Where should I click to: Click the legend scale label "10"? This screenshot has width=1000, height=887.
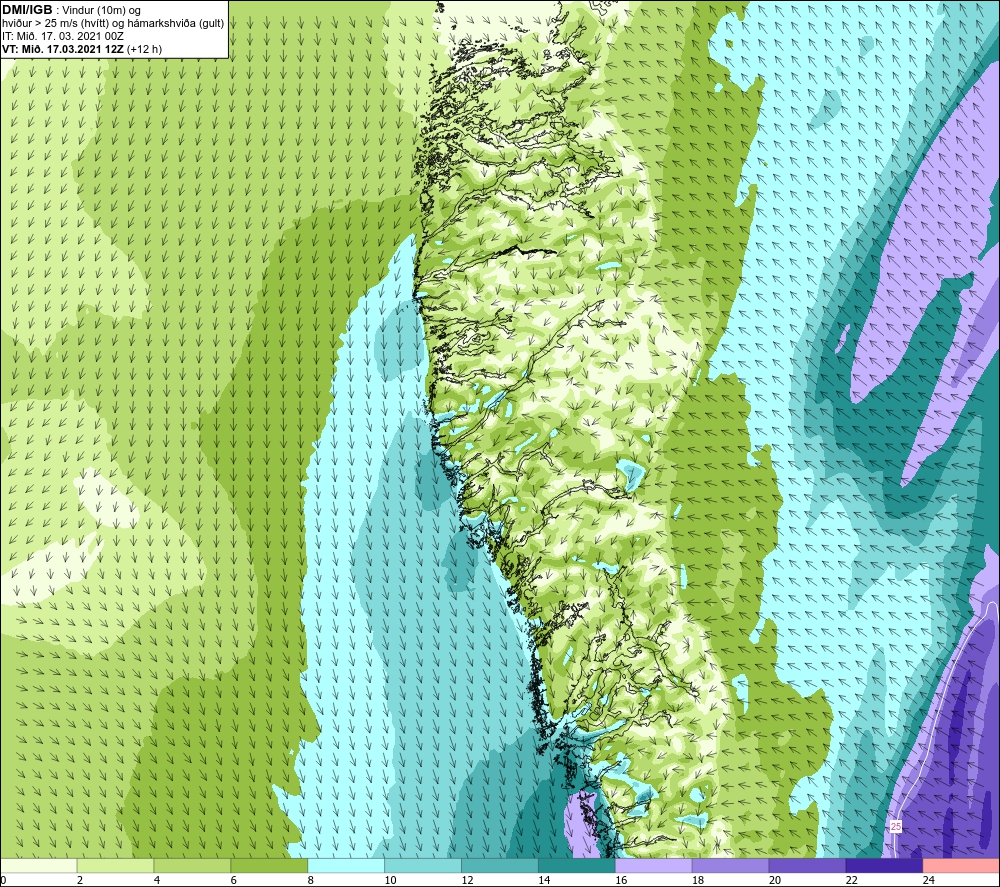(390, 880)
